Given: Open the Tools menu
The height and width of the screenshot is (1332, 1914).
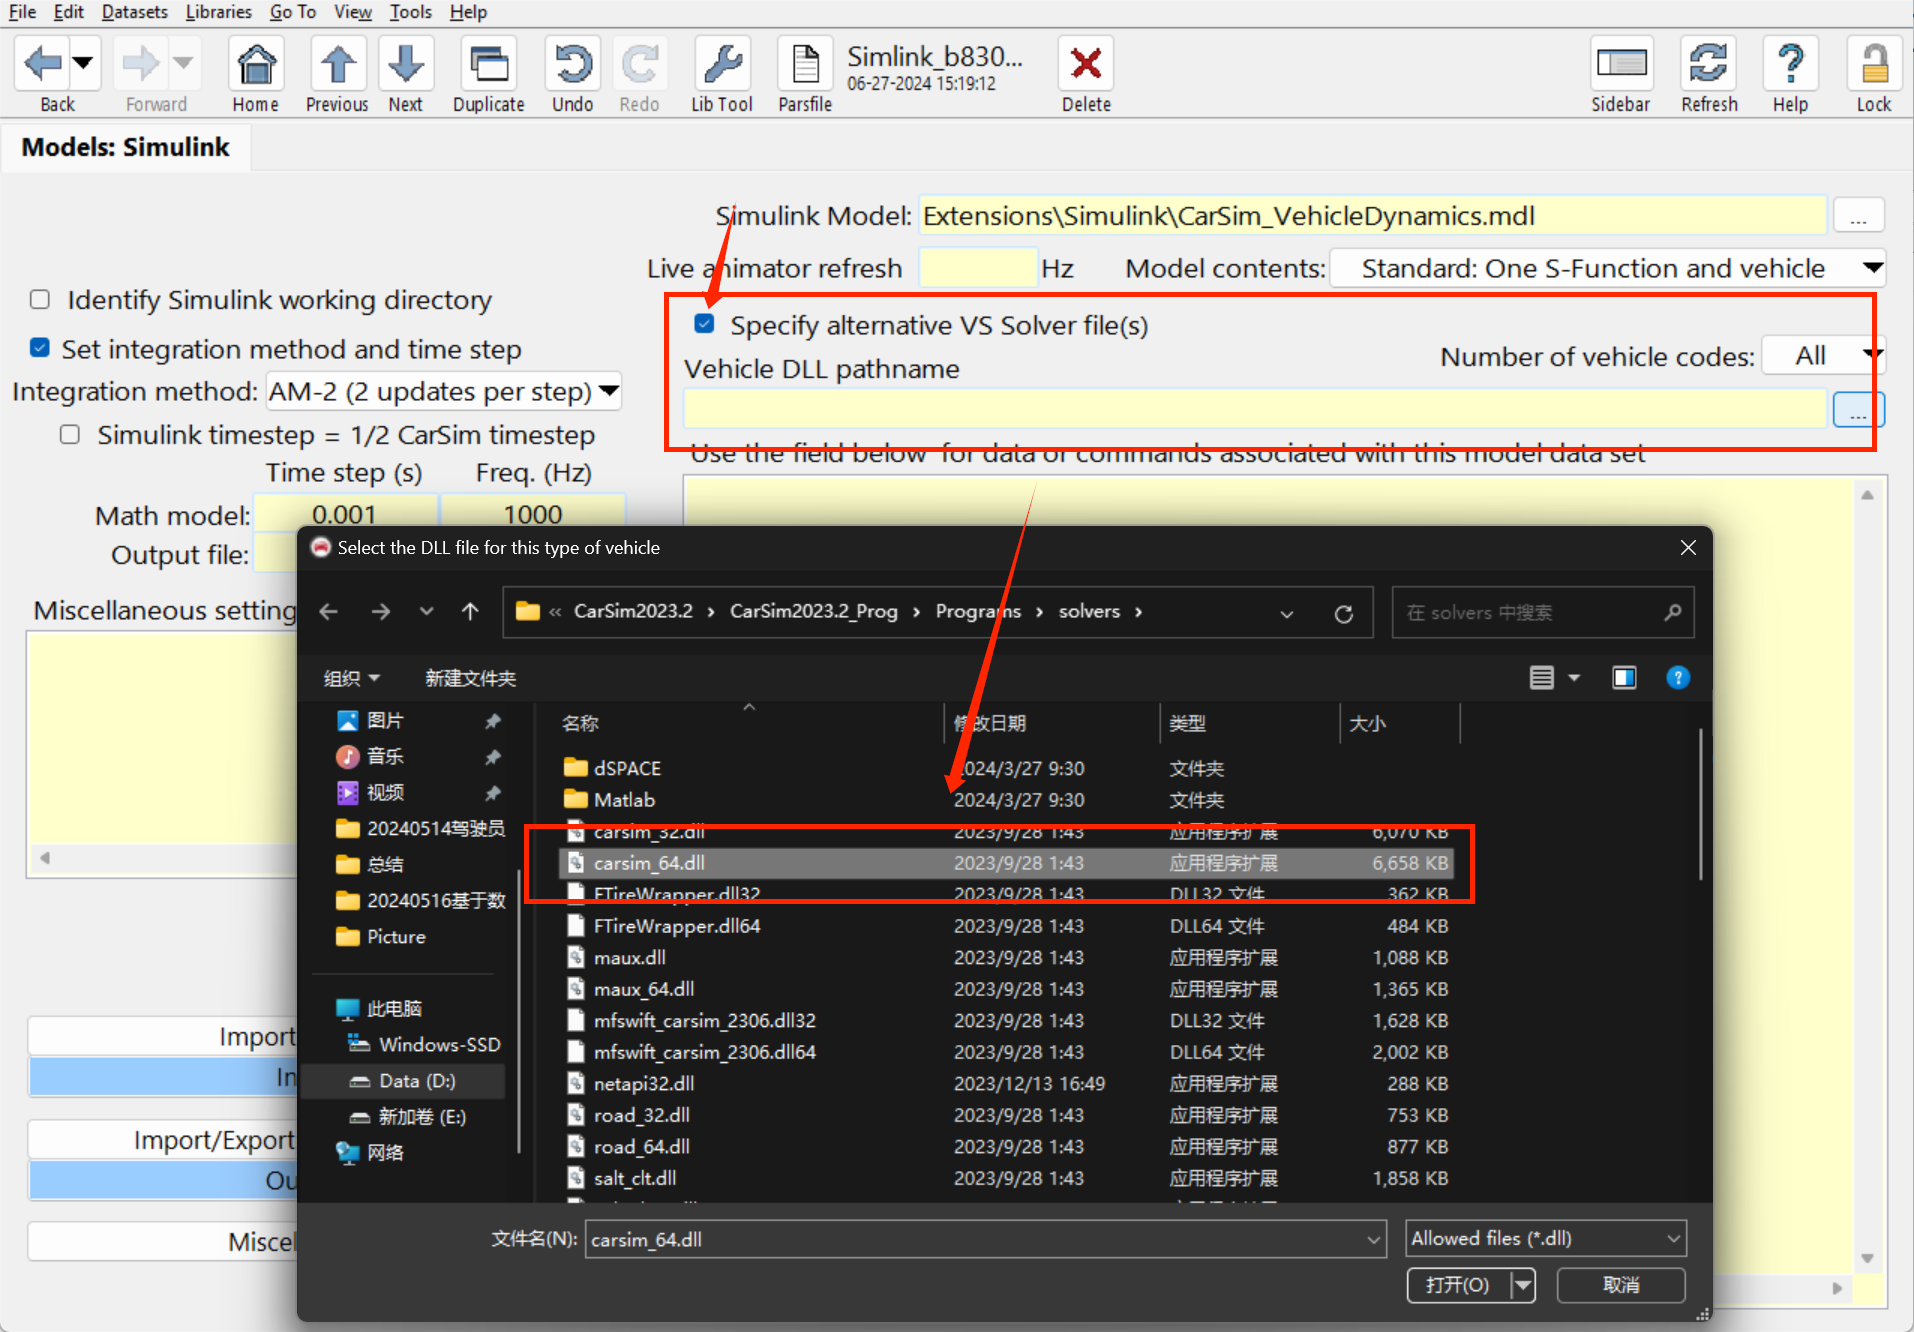Looking at the screenshot, I should (410, 12).
